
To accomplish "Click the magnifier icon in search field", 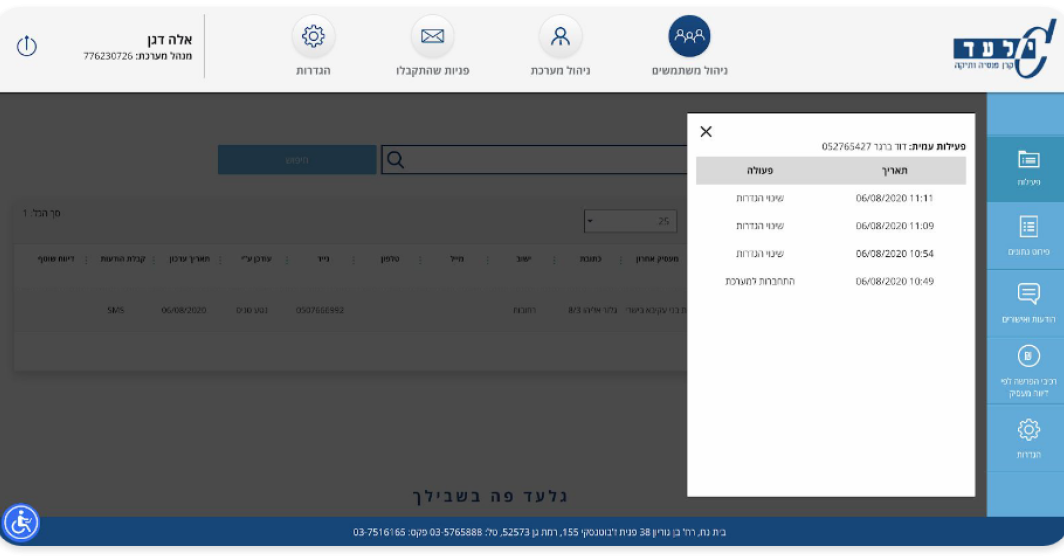I will click(396, 160).
